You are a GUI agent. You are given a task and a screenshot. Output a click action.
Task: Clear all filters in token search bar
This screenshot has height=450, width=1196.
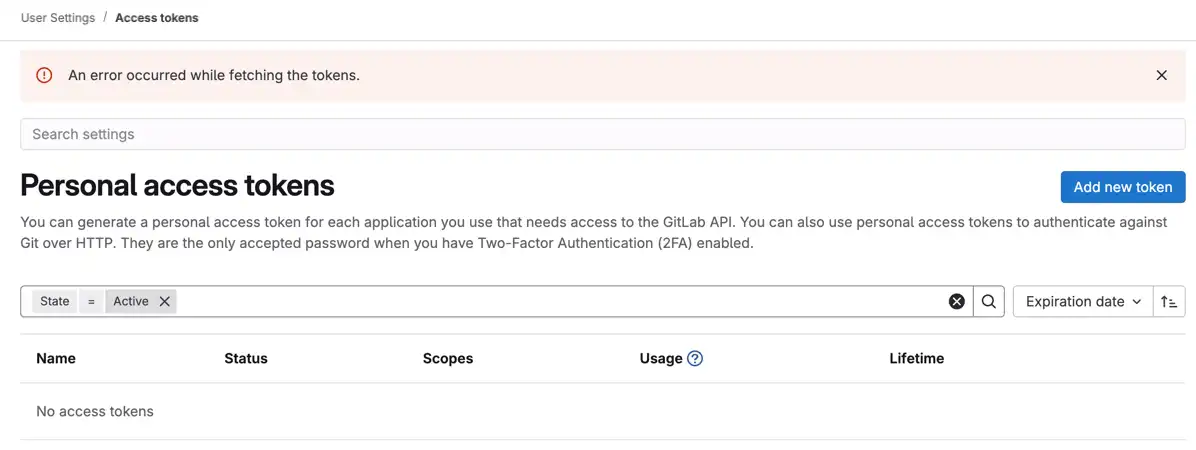coord(957,301)
